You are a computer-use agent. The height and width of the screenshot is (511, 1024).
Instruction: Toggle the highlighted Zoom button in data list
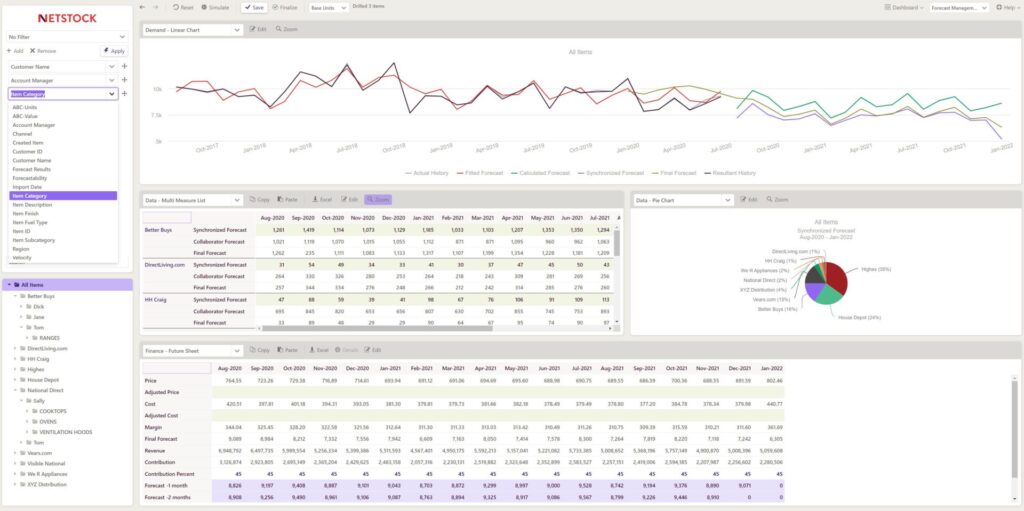(378, 200)
